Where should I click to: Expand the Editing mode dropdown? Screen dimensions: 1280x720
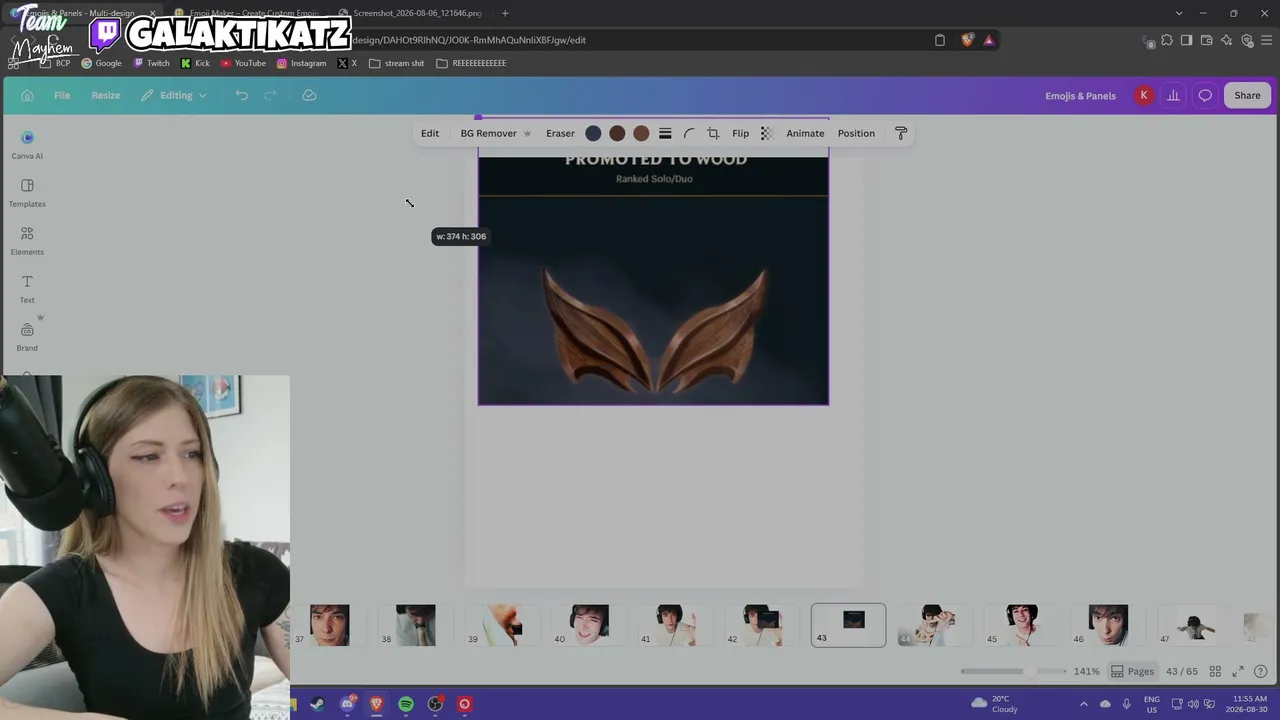coord(174,95)
